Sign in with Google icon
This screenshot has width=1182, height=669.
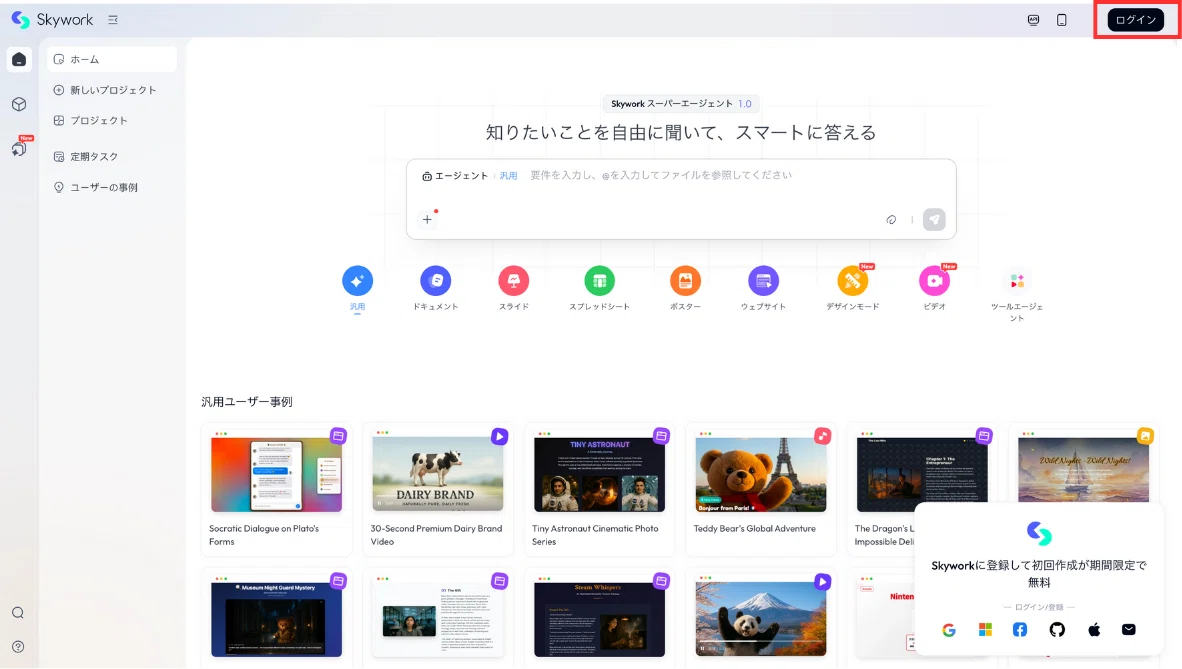[949, 630]
